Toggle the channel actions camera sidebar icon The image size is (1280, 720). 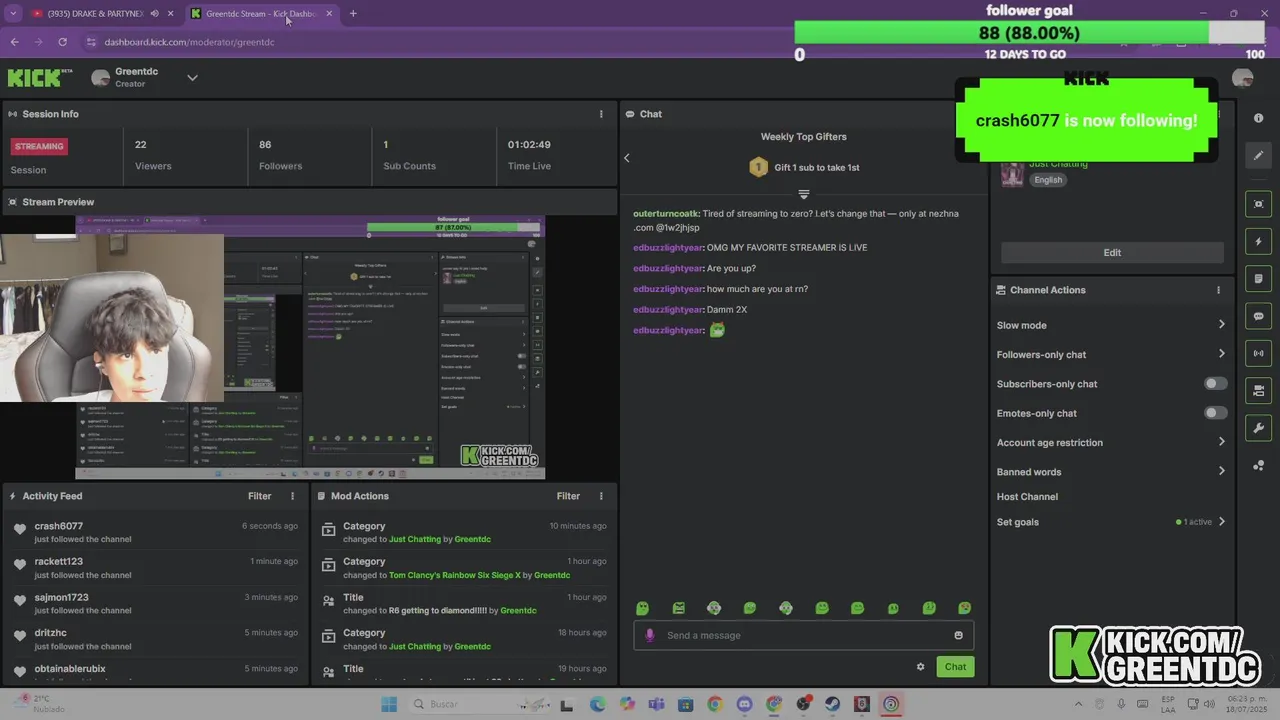coord(1258,390)
